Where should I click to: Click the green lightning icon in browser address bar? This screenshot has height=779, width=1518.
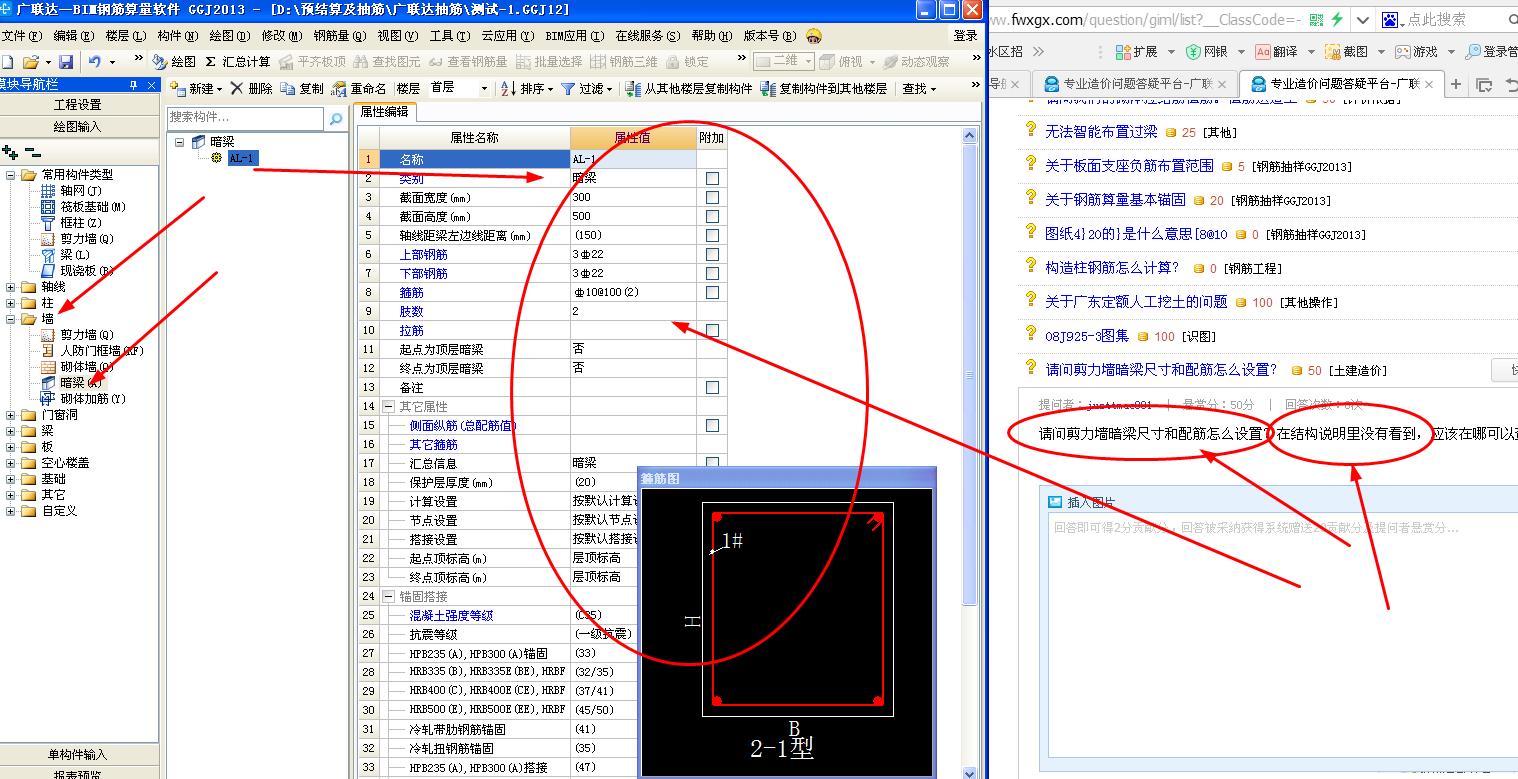[1336, 19]
